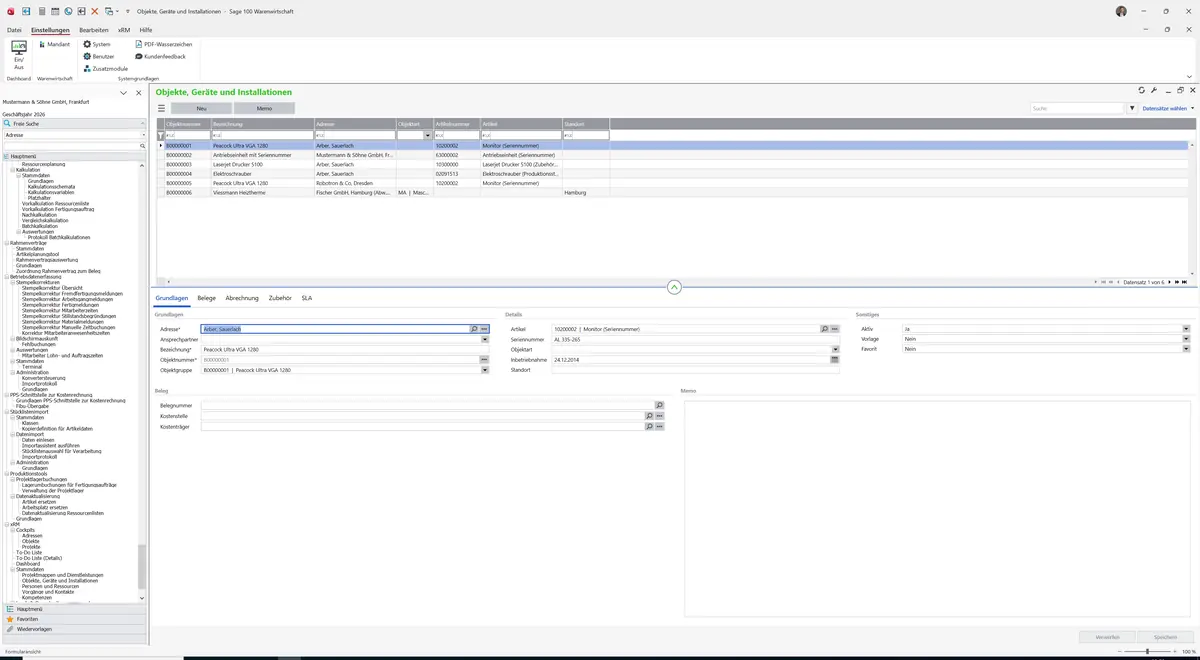Open the Vorlage dropdown

pyautogui.click(x=1186, y=339)
